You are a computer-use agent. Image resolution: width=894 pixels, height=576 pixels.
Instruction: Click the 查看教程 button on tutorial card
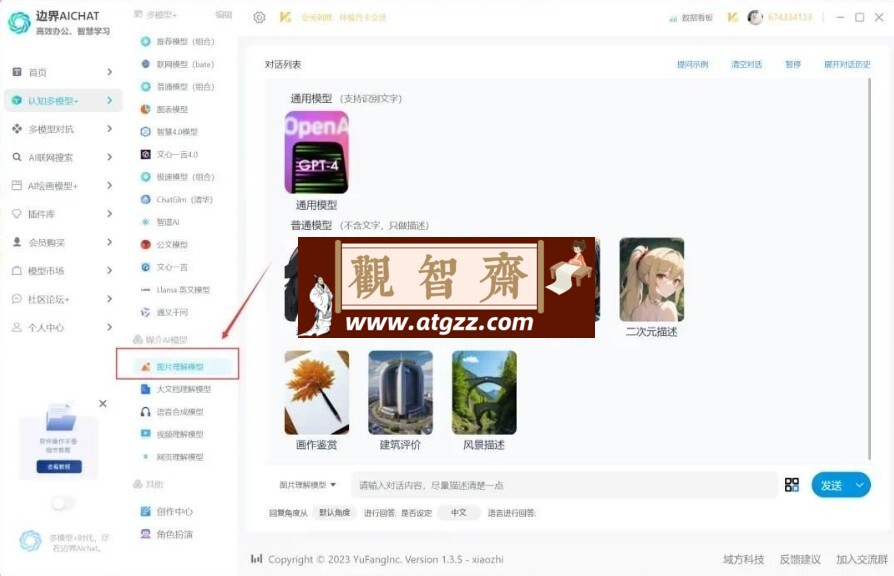[59, 467]
